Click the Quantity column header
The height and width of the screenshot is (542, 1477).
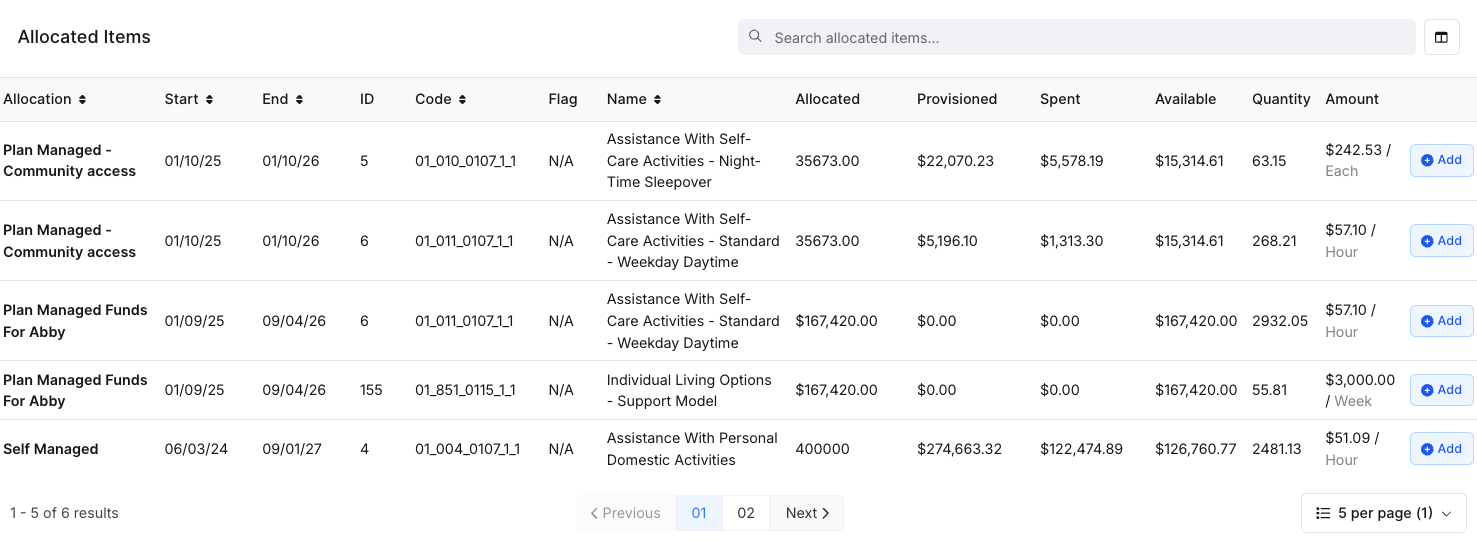(x=1281, y=99)
